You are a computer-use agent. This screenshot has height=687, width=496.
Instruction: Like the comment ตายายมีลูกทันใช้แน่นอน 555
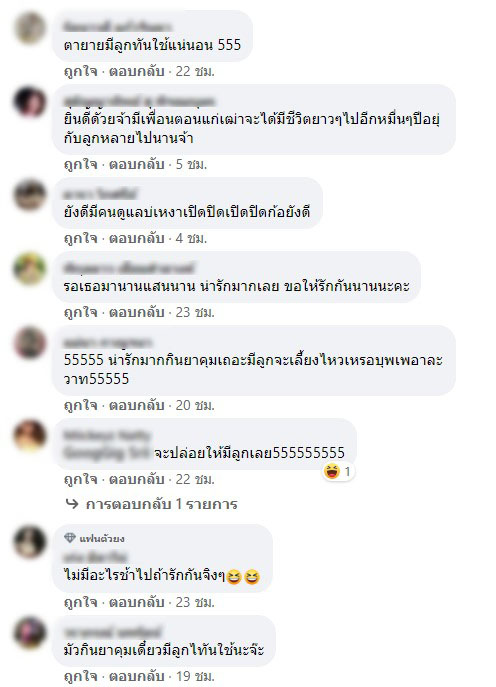click(81, 71)
